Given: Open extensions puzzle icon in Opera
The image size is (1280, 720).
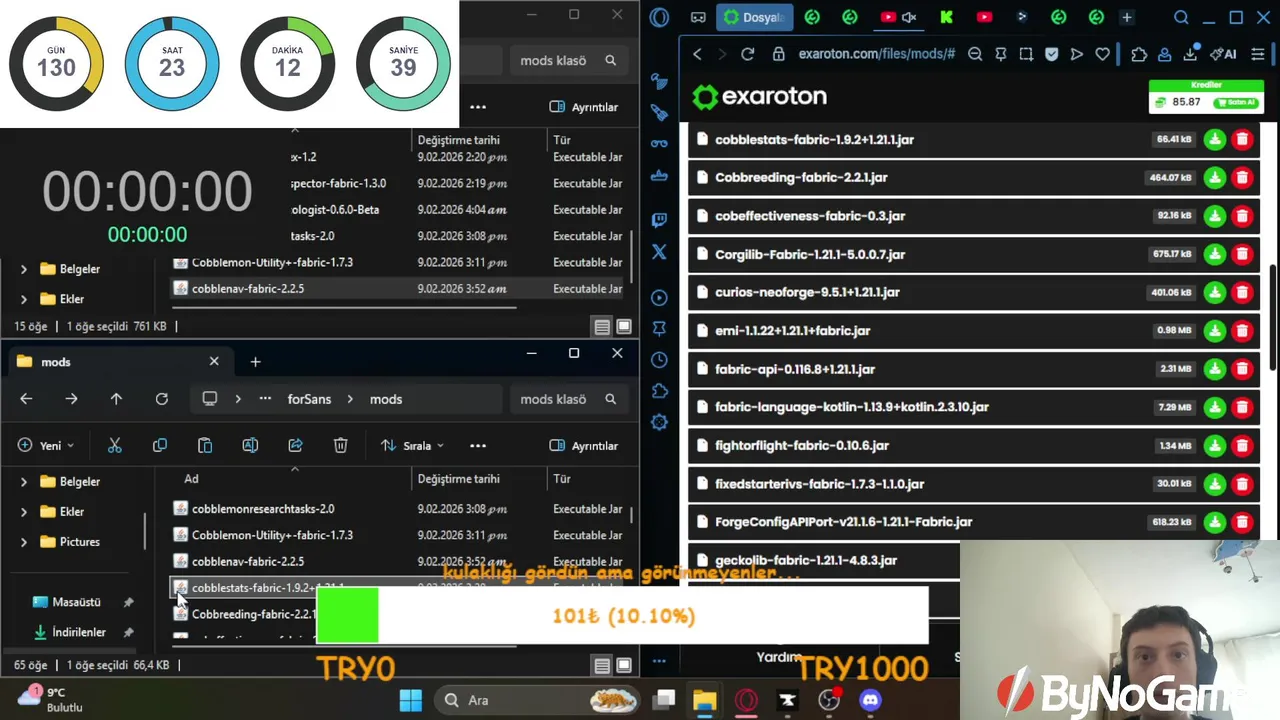Looking at the screenshot, I should [x=1139, y=54].
